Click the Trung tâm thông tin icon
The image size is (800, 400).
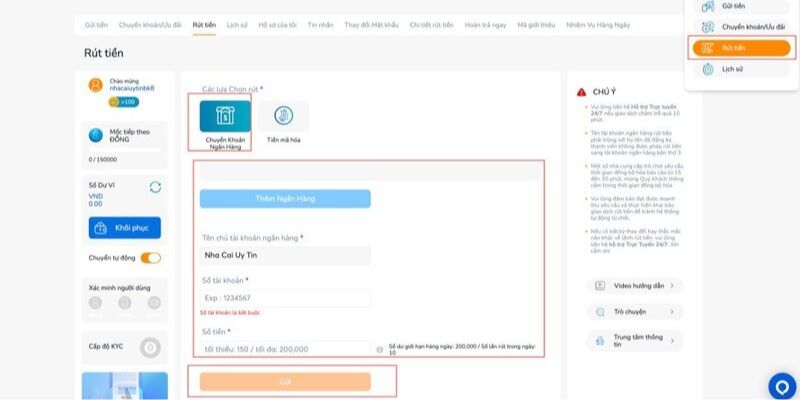(x=600, y=340)
